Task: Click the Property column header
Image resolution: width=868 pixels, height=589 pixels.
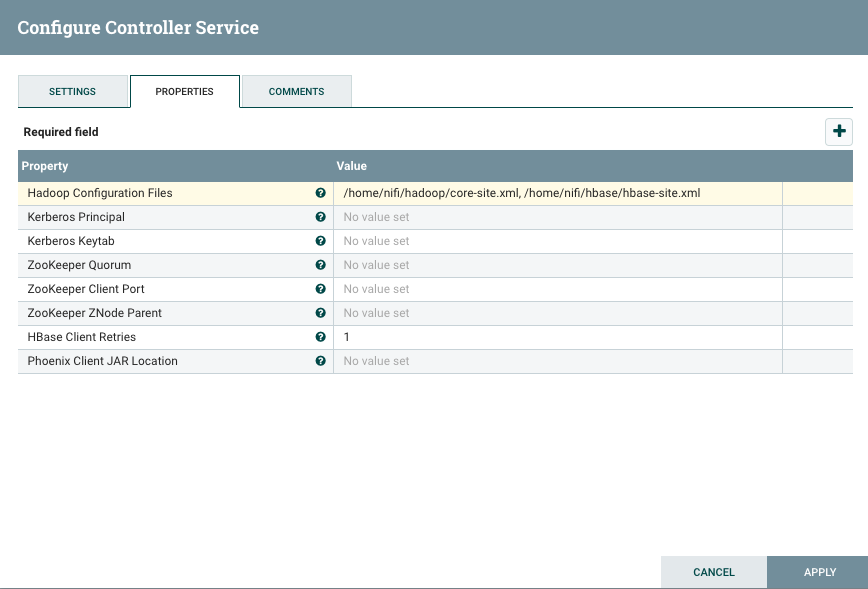Action: [x=175, y=166]
